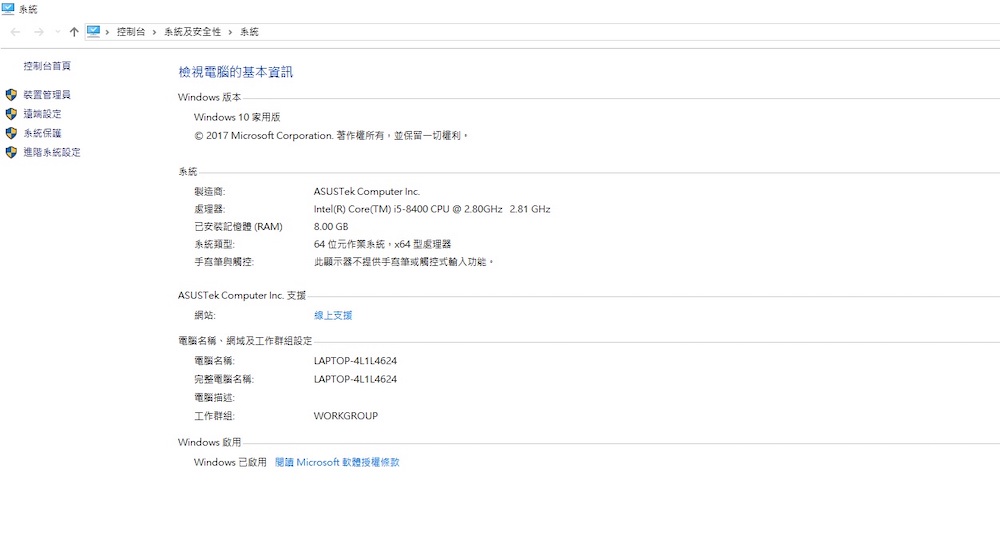Expand the chevron after 控制台 breadcrumb

coord(154,32)
